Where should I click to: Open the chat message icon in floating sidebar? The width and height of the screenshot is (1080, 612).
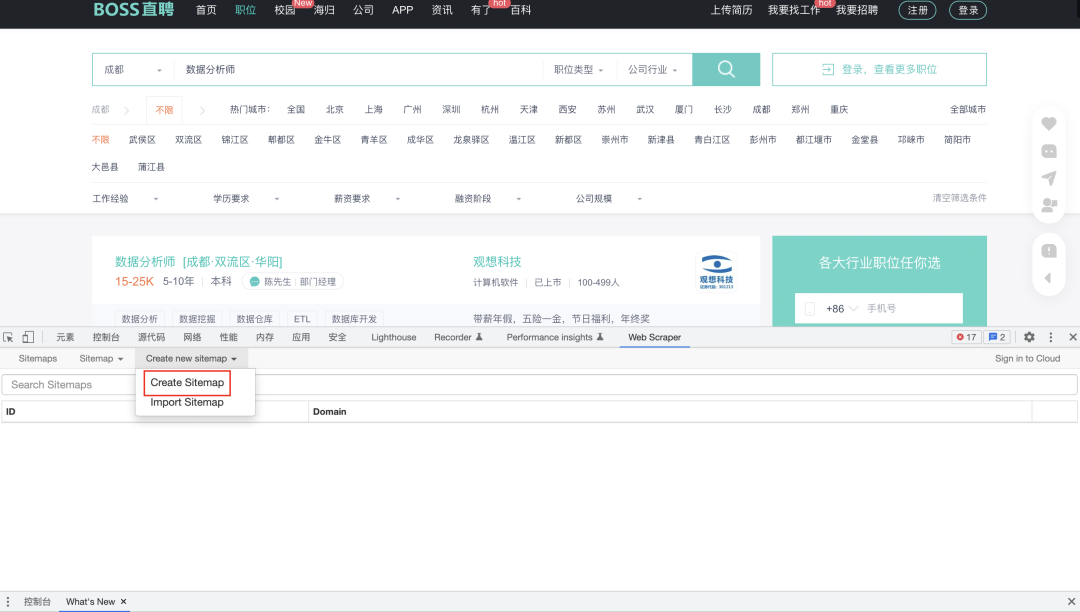1048,151
